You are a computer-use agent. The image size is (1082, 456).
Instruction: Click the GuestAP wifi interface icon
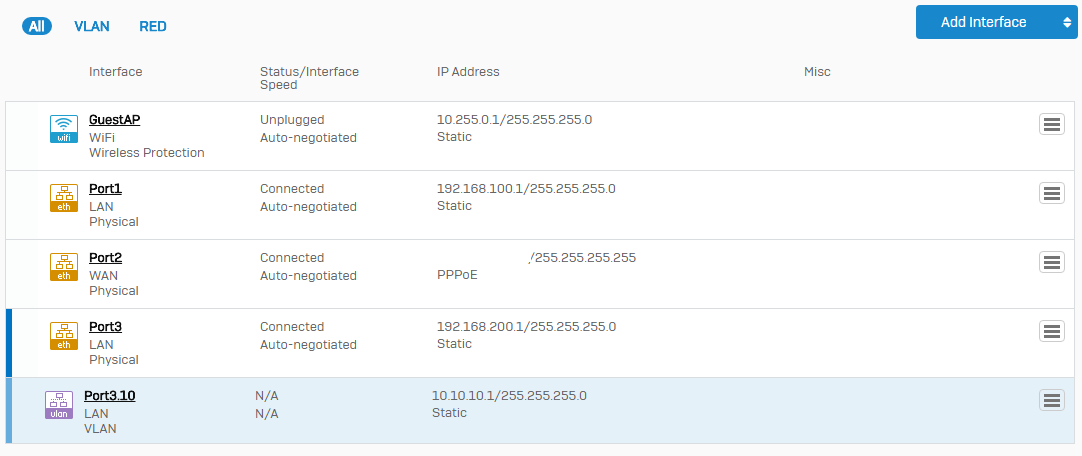(63, 129)
